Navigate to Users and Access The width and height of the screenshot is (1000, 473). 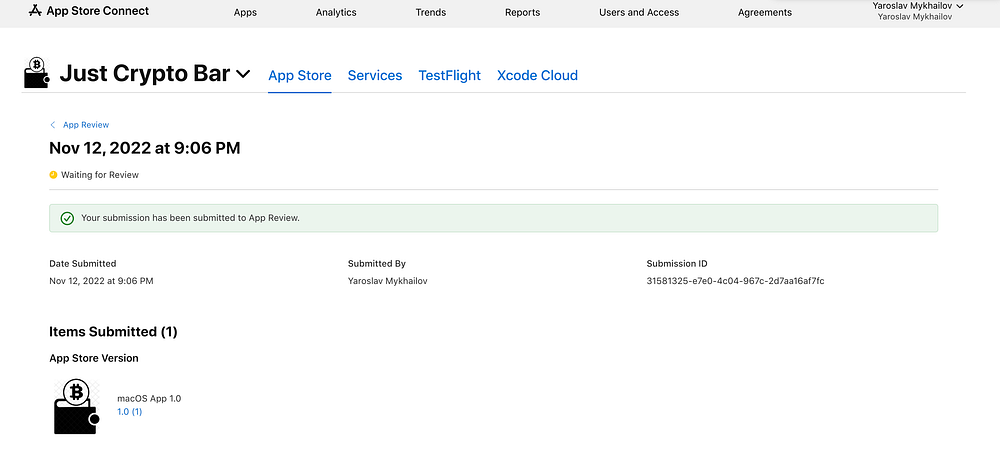(639, 13)
